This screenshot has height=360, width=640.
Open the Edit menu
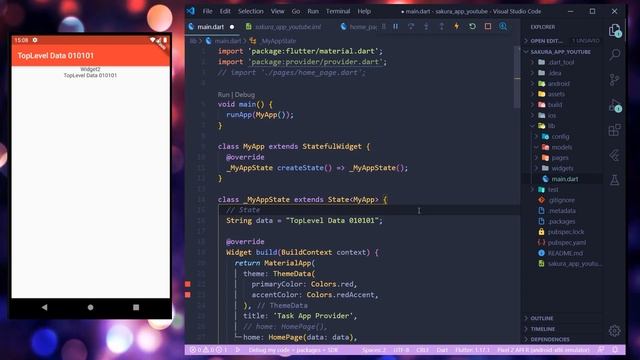(225, 11)
